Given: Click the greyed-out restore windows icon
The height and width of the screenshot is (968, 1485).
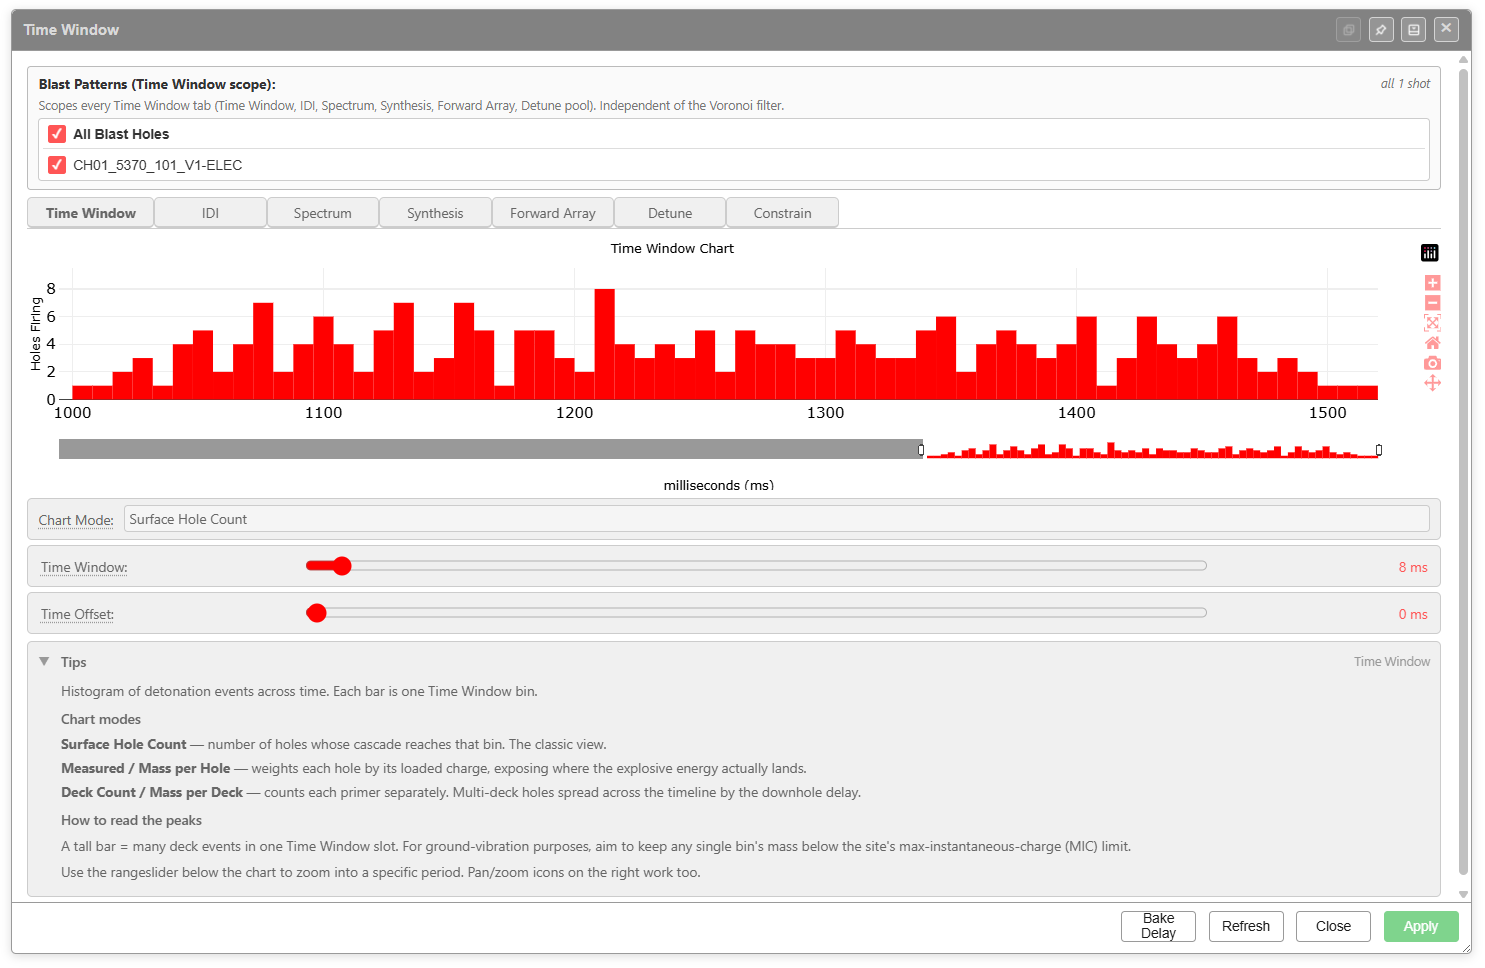Looking at the screenshot, I should point(1348,30).
